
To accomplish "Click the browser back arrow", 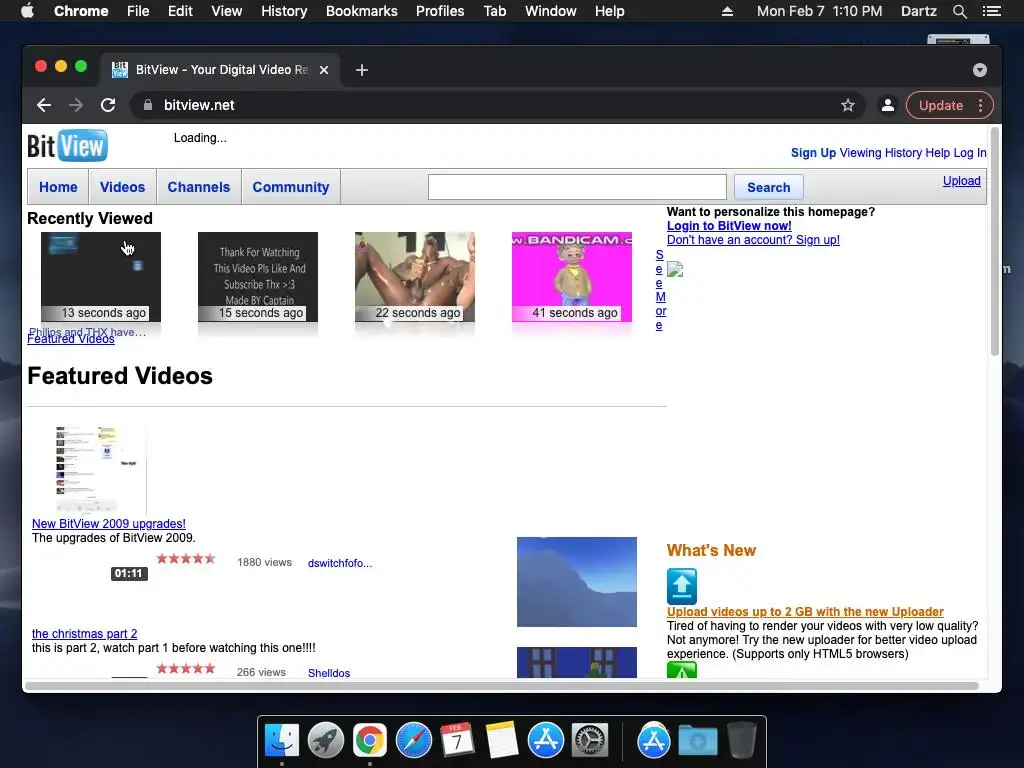I will click(44, 105).
